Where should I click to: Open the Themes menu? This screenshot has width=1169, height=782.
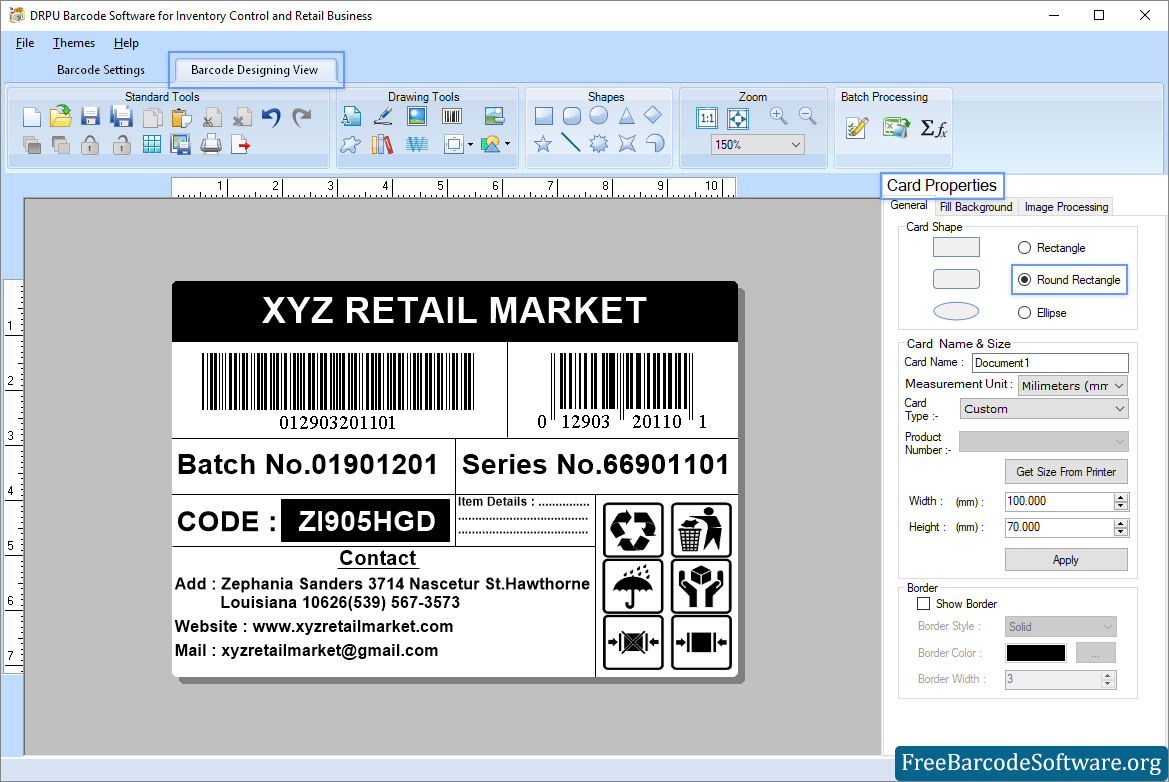[x=74, y=43]
